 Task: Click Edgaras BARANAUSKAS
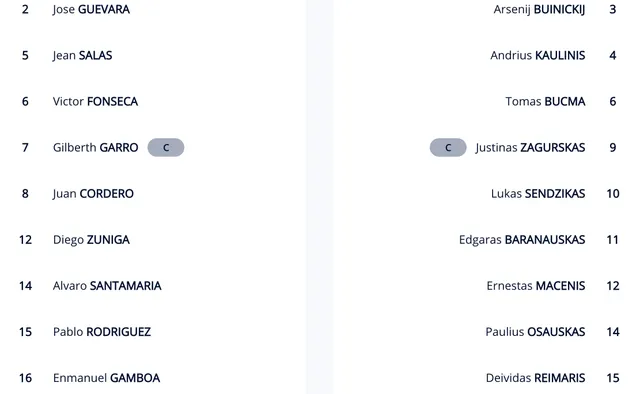522,240
